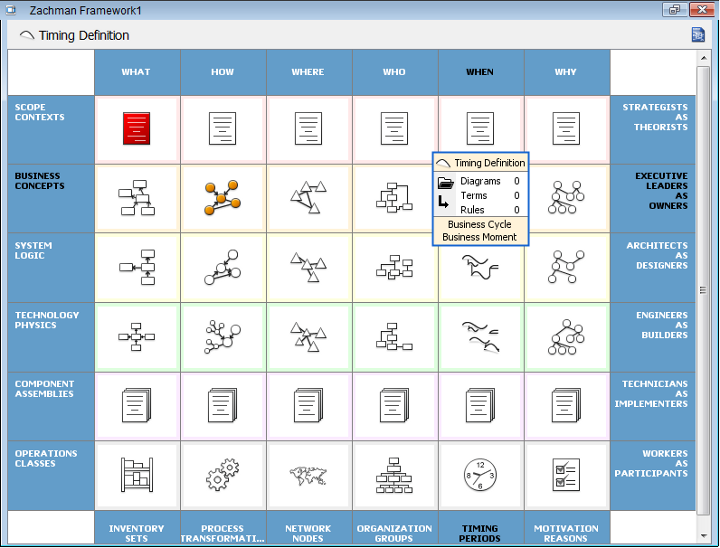Click the Technology Physics row header

point(51,337)
